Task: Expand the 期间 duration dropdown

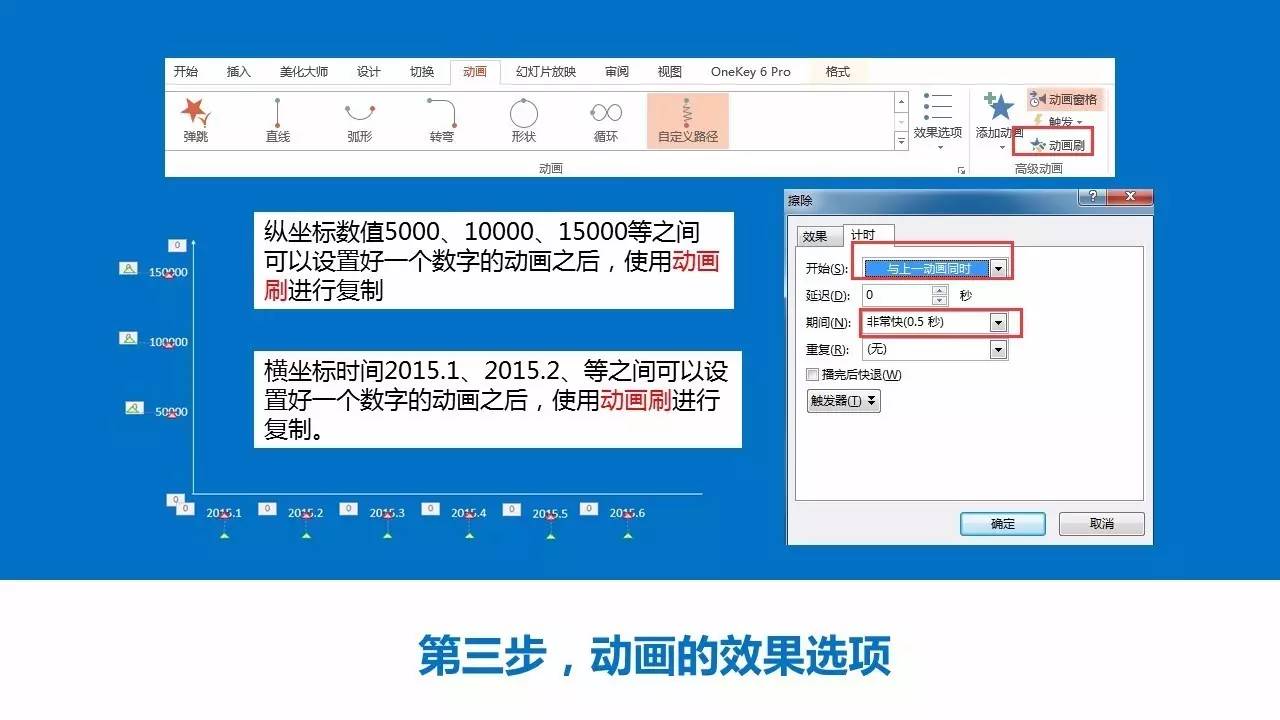Action: (x=997, y=323)
